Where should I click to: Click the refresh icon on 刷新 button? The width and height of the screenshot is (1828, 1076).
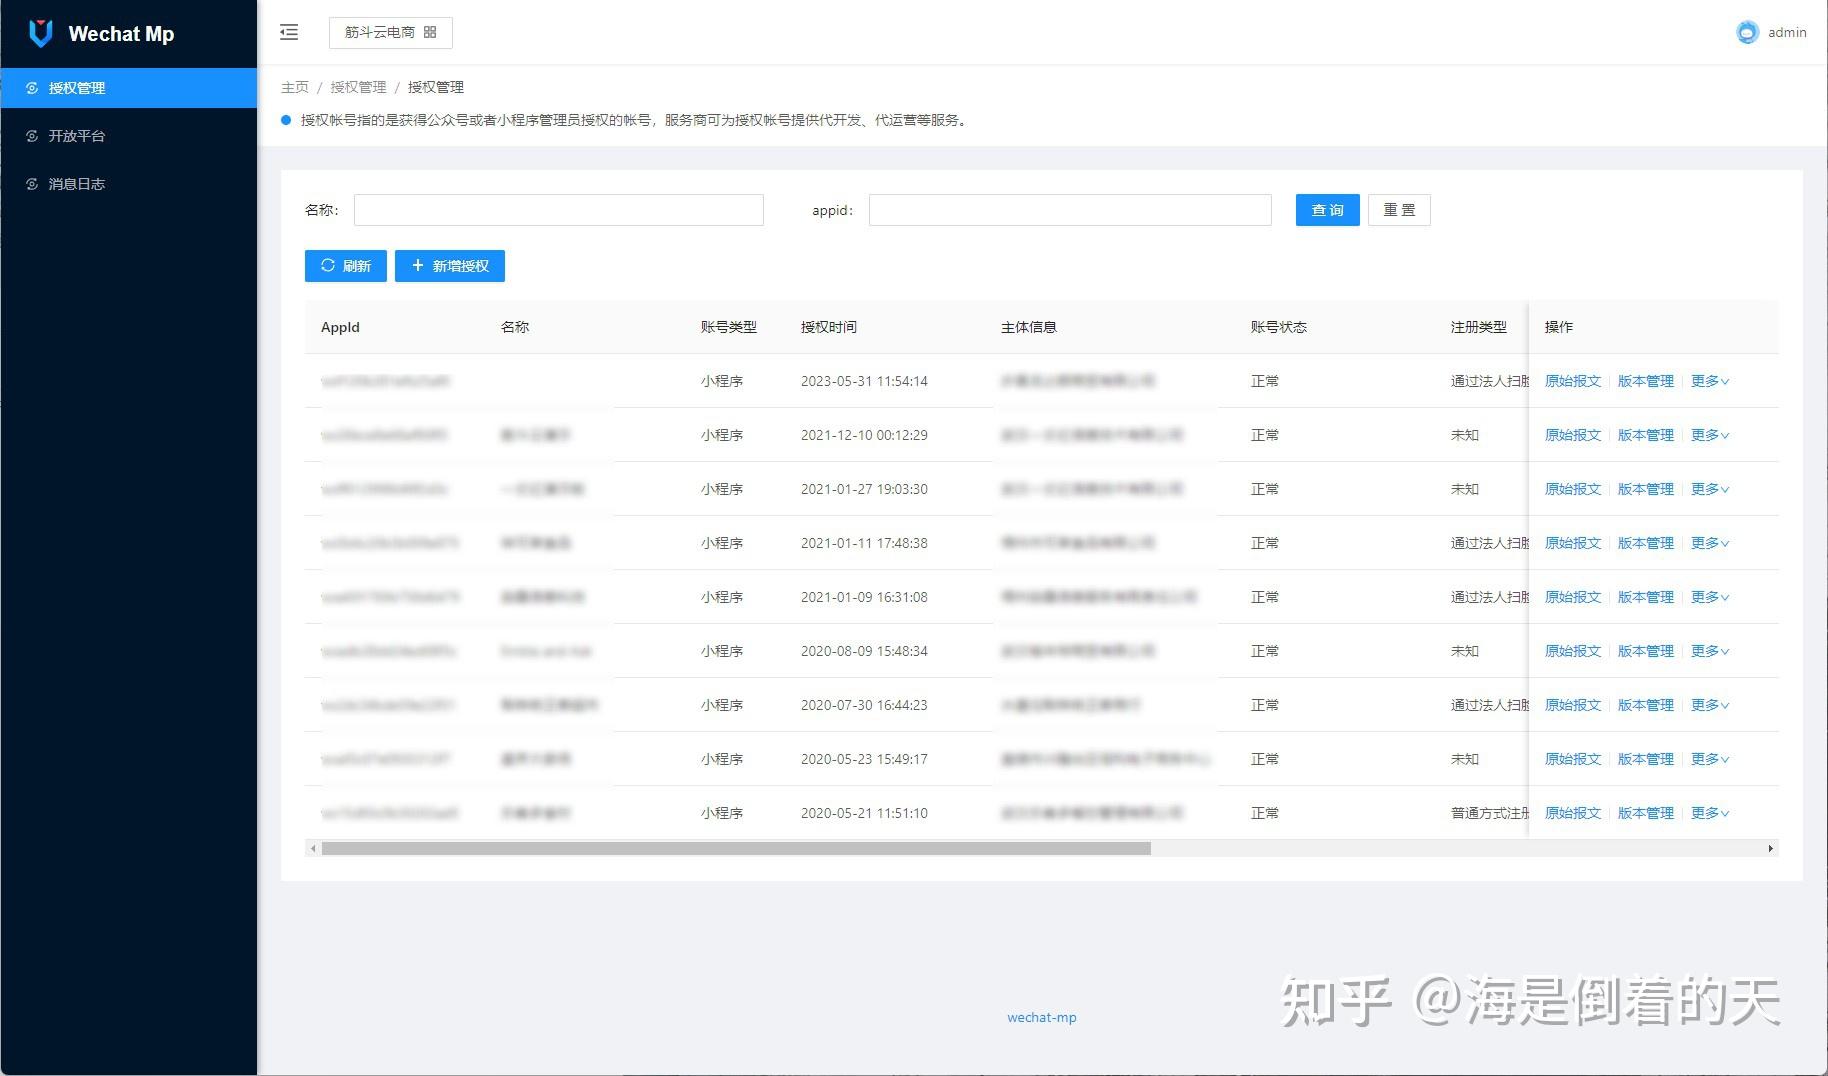[x=328, y=265]
